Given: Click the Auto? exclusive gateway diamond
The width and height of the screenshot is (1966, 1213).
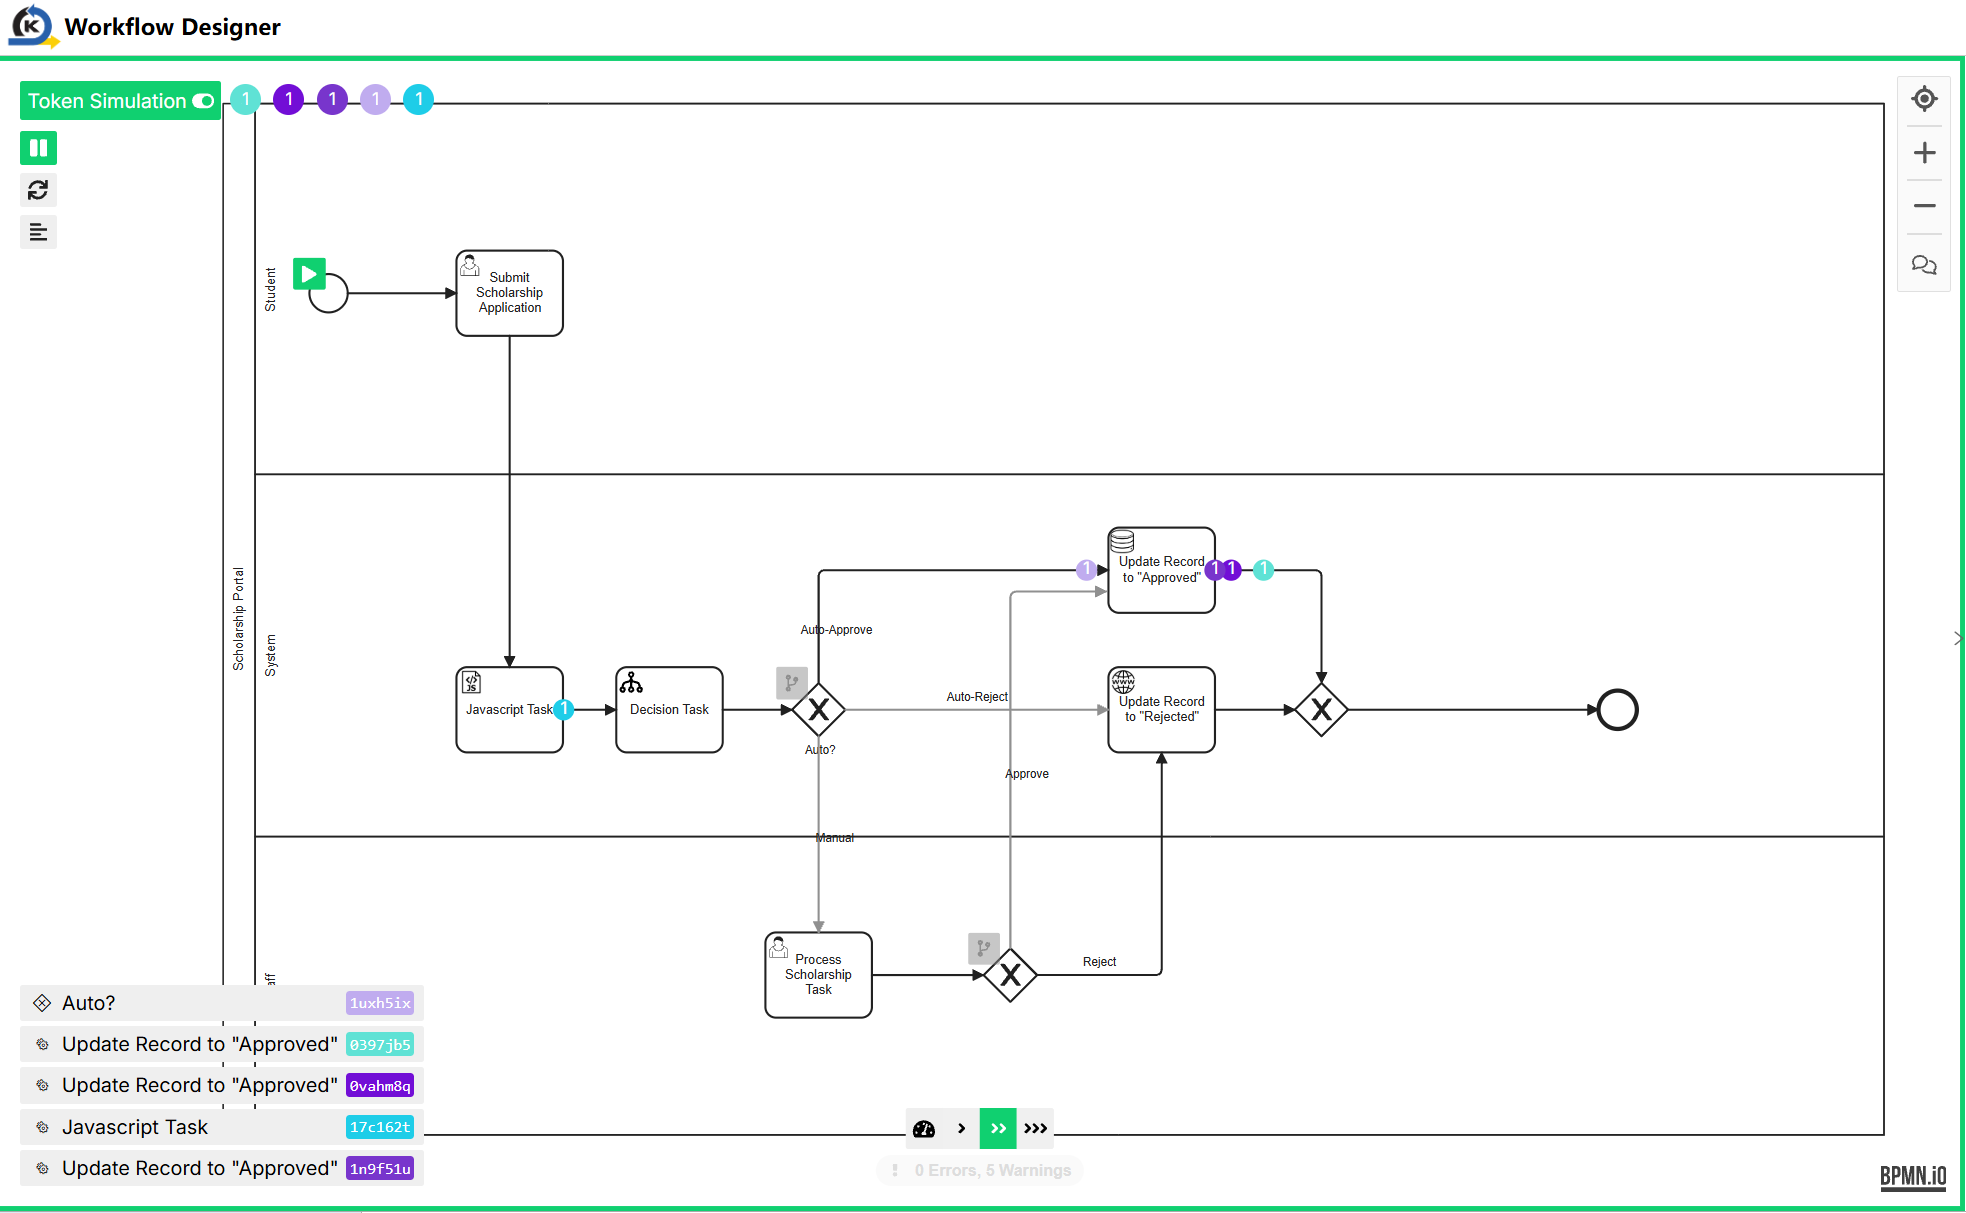Looking at the screenshot, I should [819, 710].
